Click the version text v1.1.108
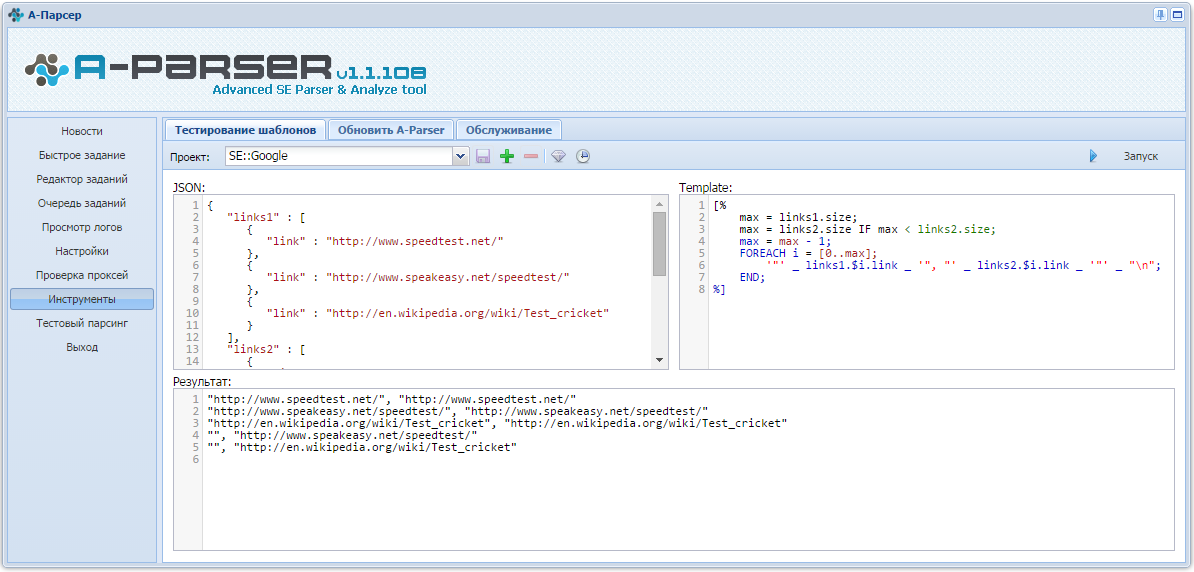Viewport: 1194px width, 572px height. pyautogui.click(x=381, y=73)
